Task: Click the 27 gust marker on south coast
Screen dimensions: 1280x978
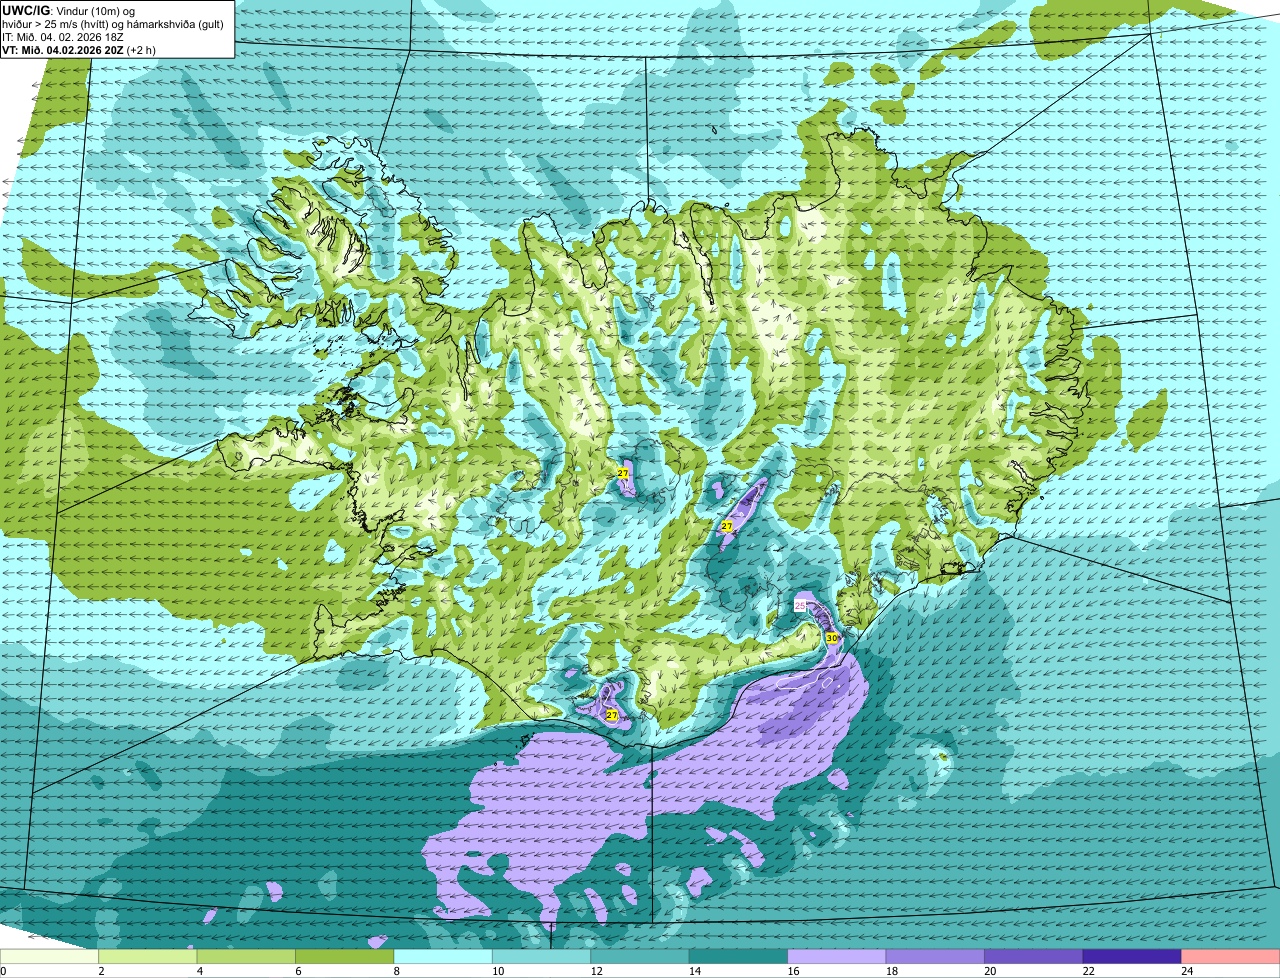Action: click(x=611, y=715)
